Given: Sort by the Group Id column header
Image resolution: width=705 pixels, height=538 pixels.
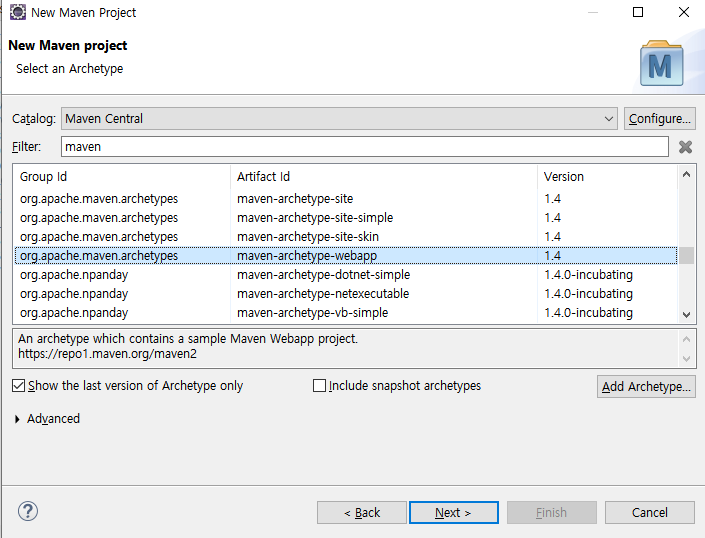Looking at the screenshot, I should tap(122, 177).
